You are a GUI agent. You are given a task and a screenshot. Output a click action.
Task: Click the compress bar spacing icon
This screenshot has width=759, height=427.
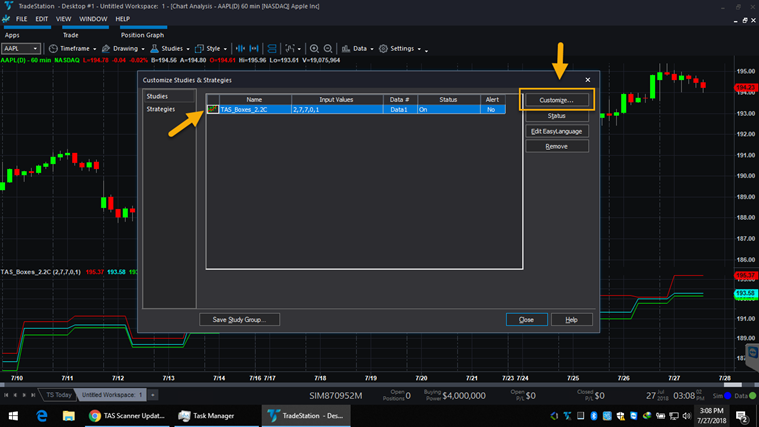[240, 49]
